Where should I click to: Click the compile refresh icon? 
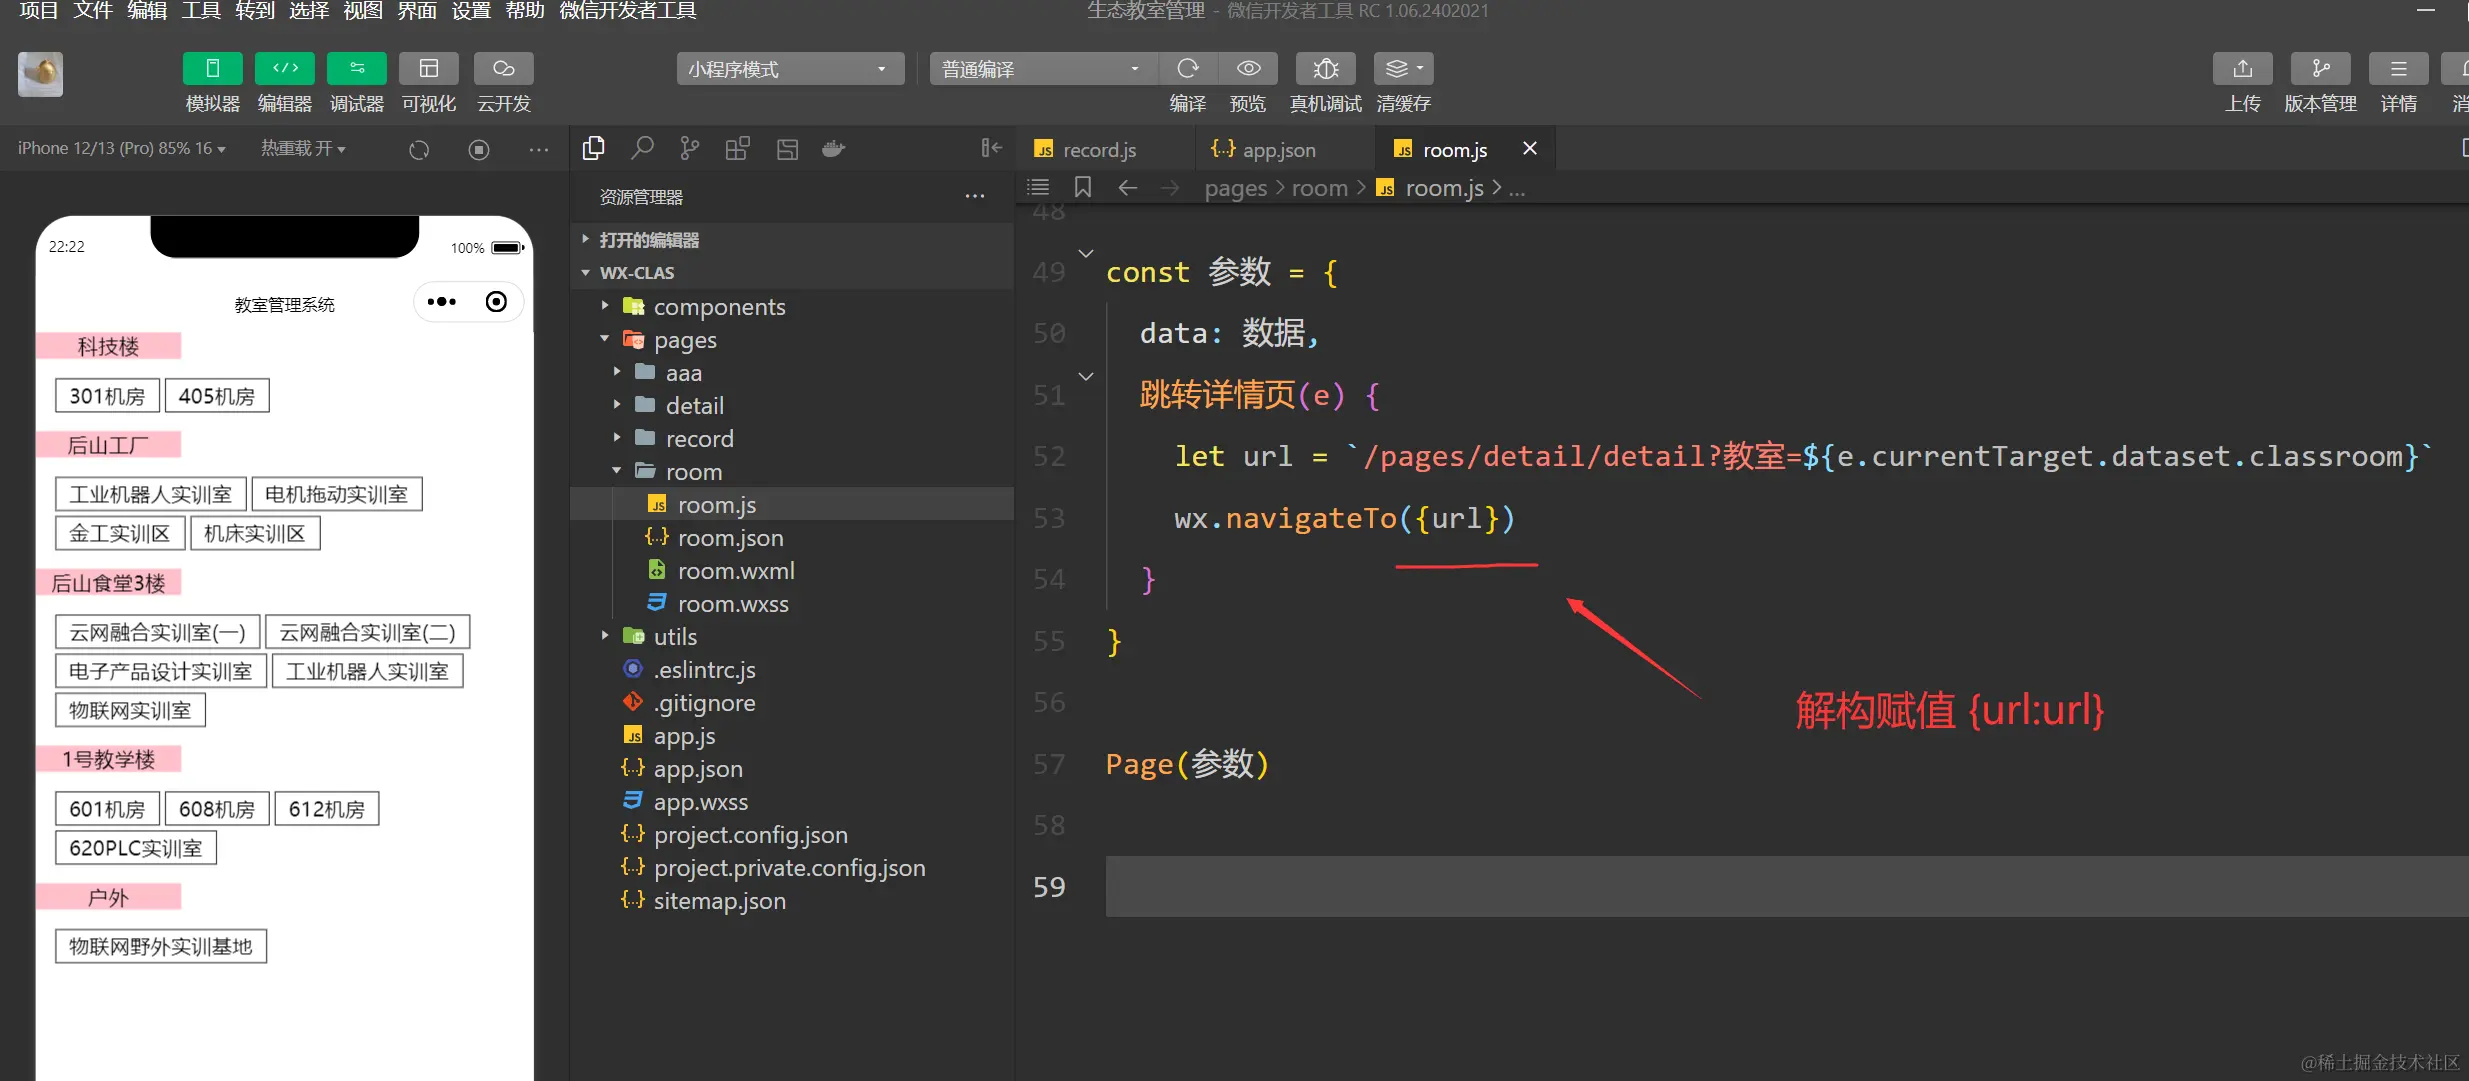1187,69
